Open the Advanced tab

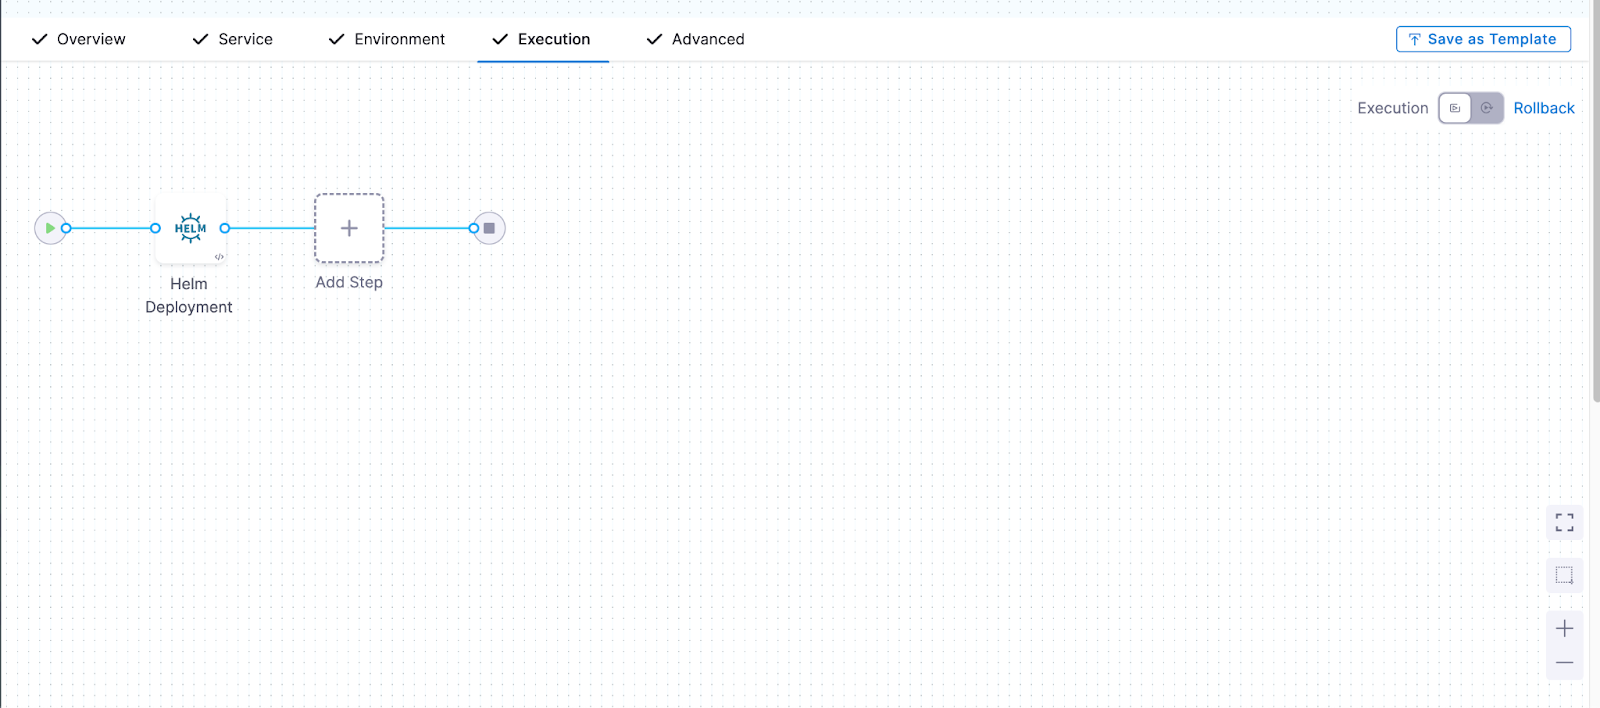pos(696,39)
